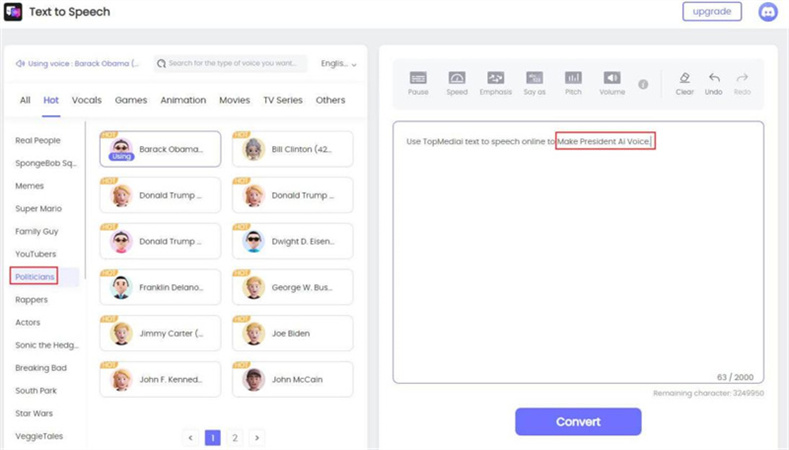Select YouTubers category
789x450 pixels.
[35, 254]
